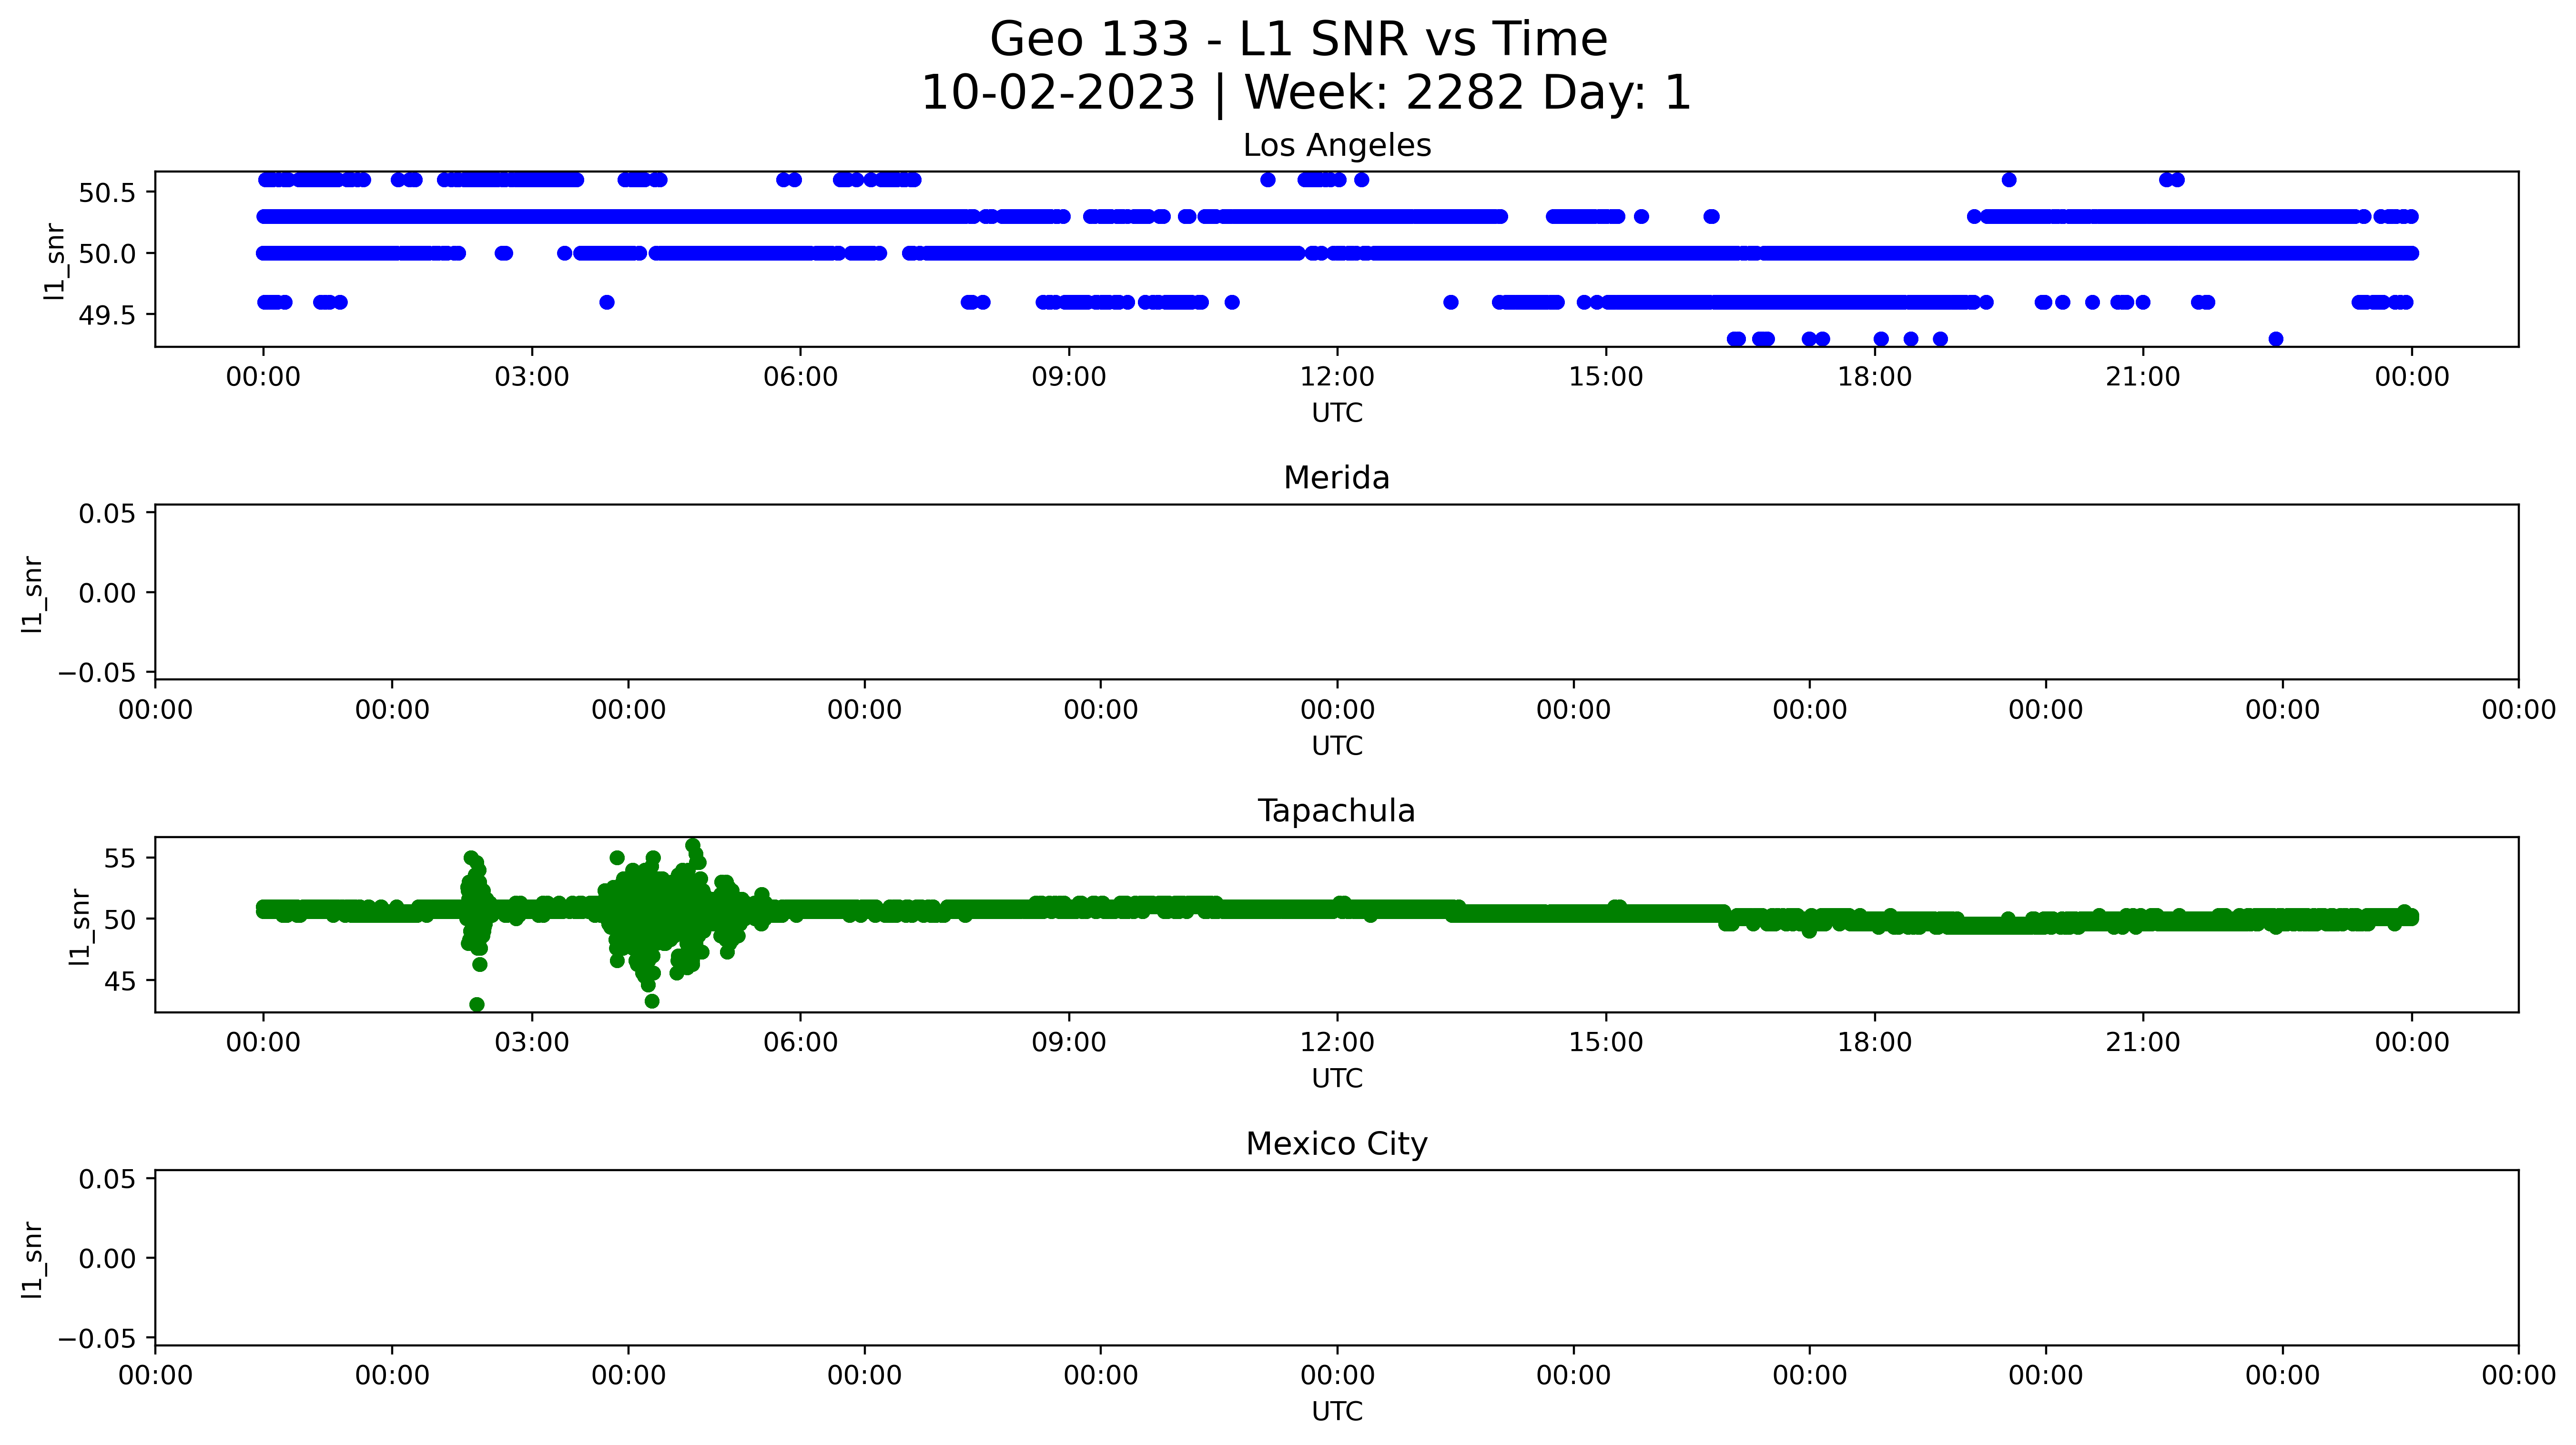
Task: Click the 15:00 x-axis tick under Los Angeles plot
Action: click(1606, 377)
